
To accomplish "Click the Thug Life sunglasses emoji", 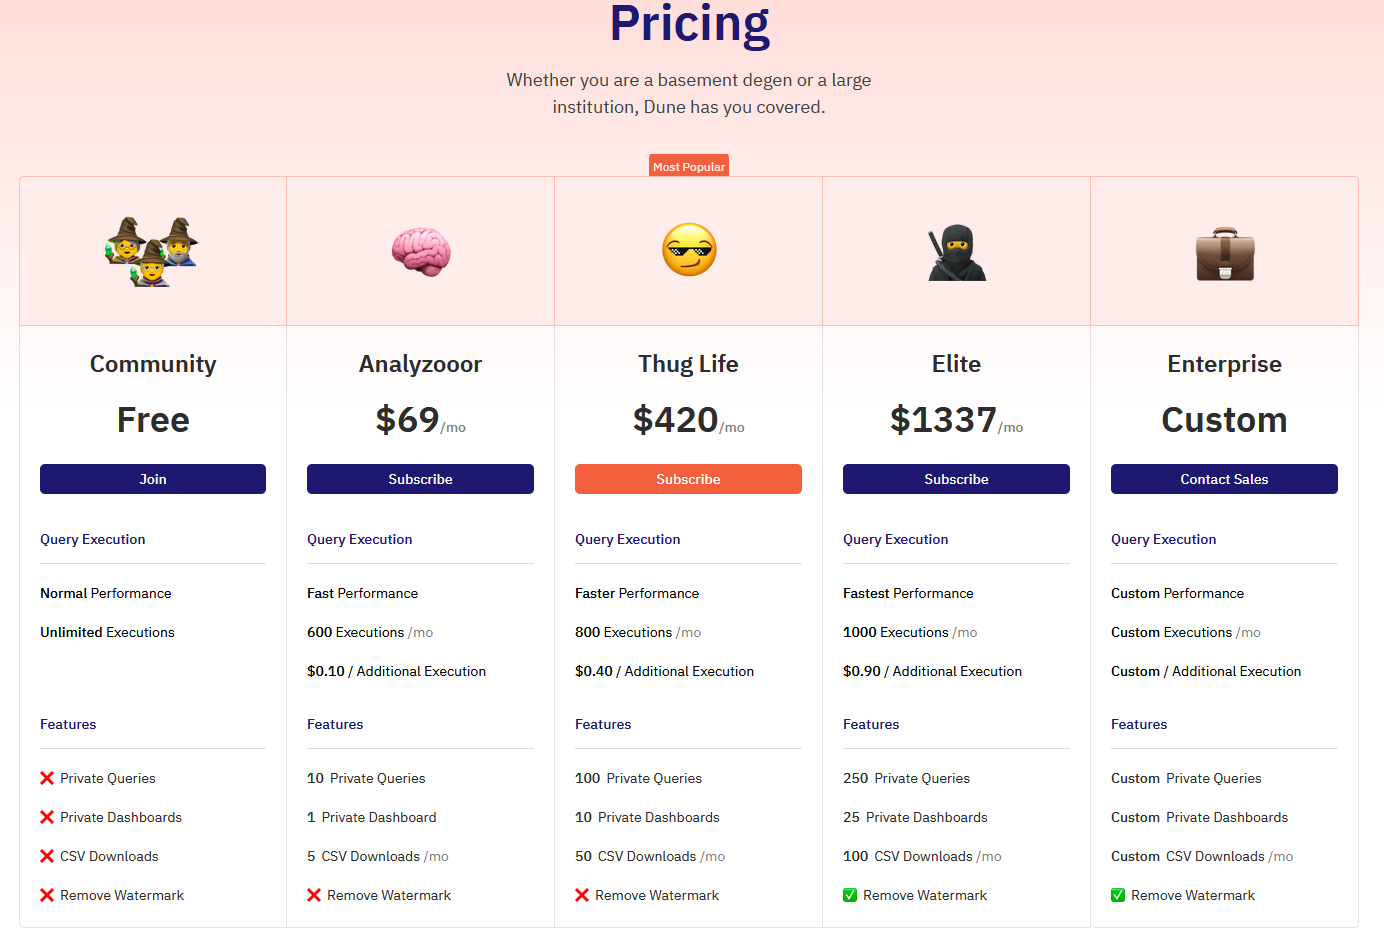I will pyautogui.click(x=689, y=250).
